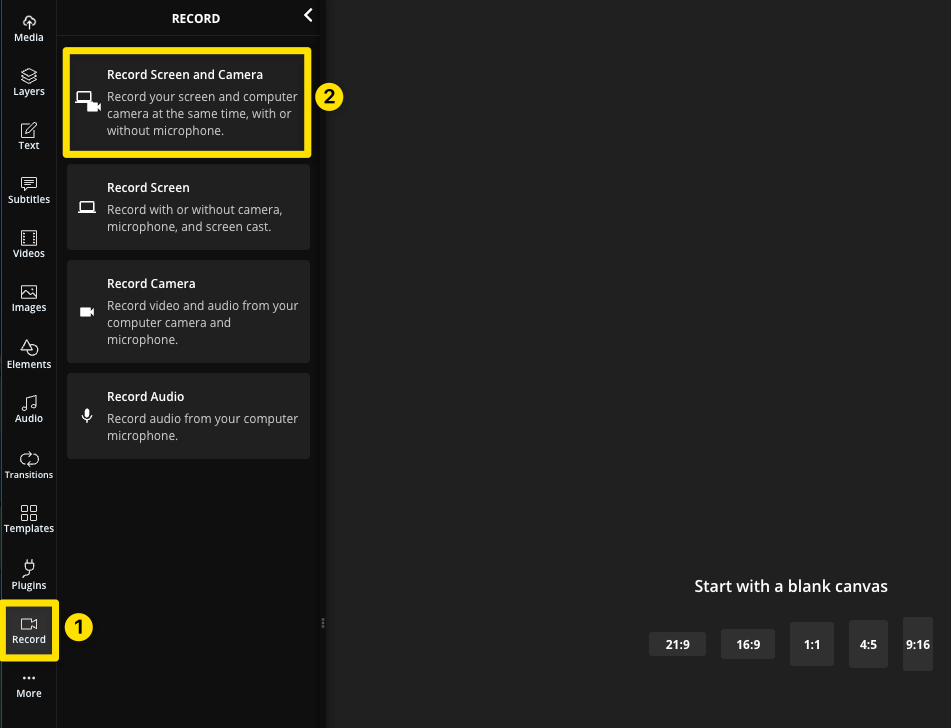Browse the Templates panel
Image resolution: width=951 pixels, height=728 pixels.
(x=28, y=519)
